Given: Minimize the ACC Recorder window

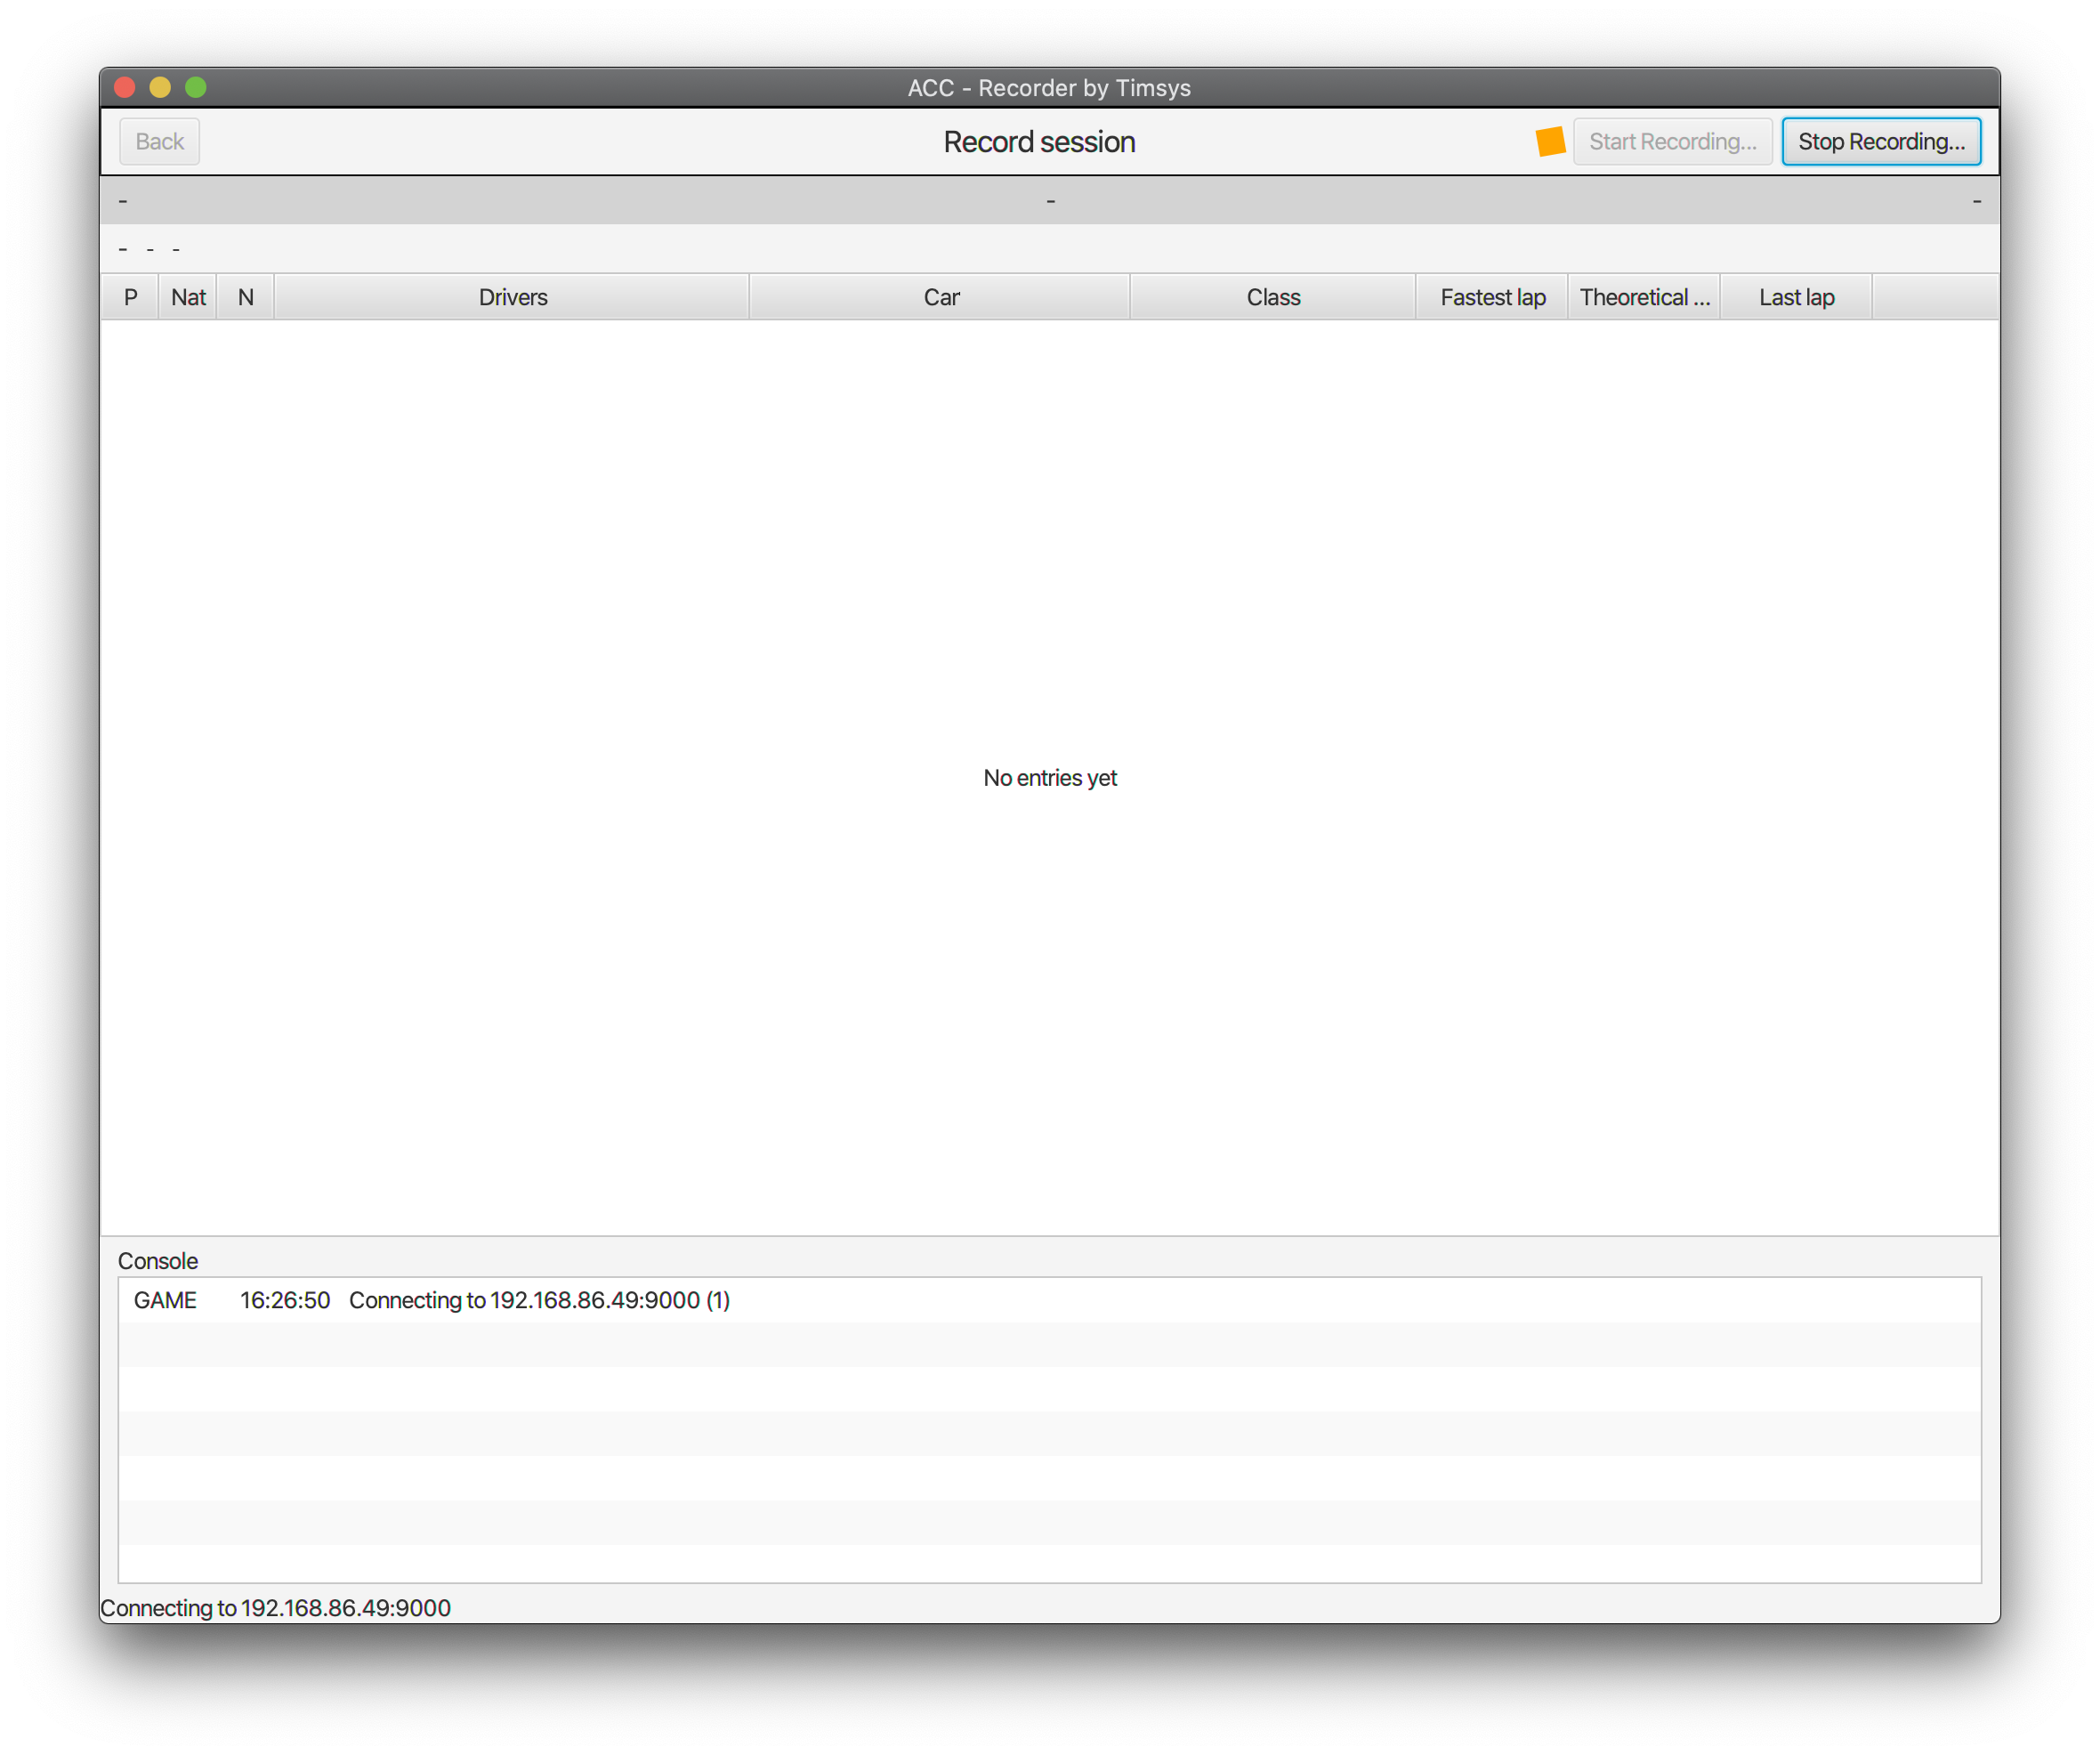Looking at the screenshot, I should tap(160, 87).
